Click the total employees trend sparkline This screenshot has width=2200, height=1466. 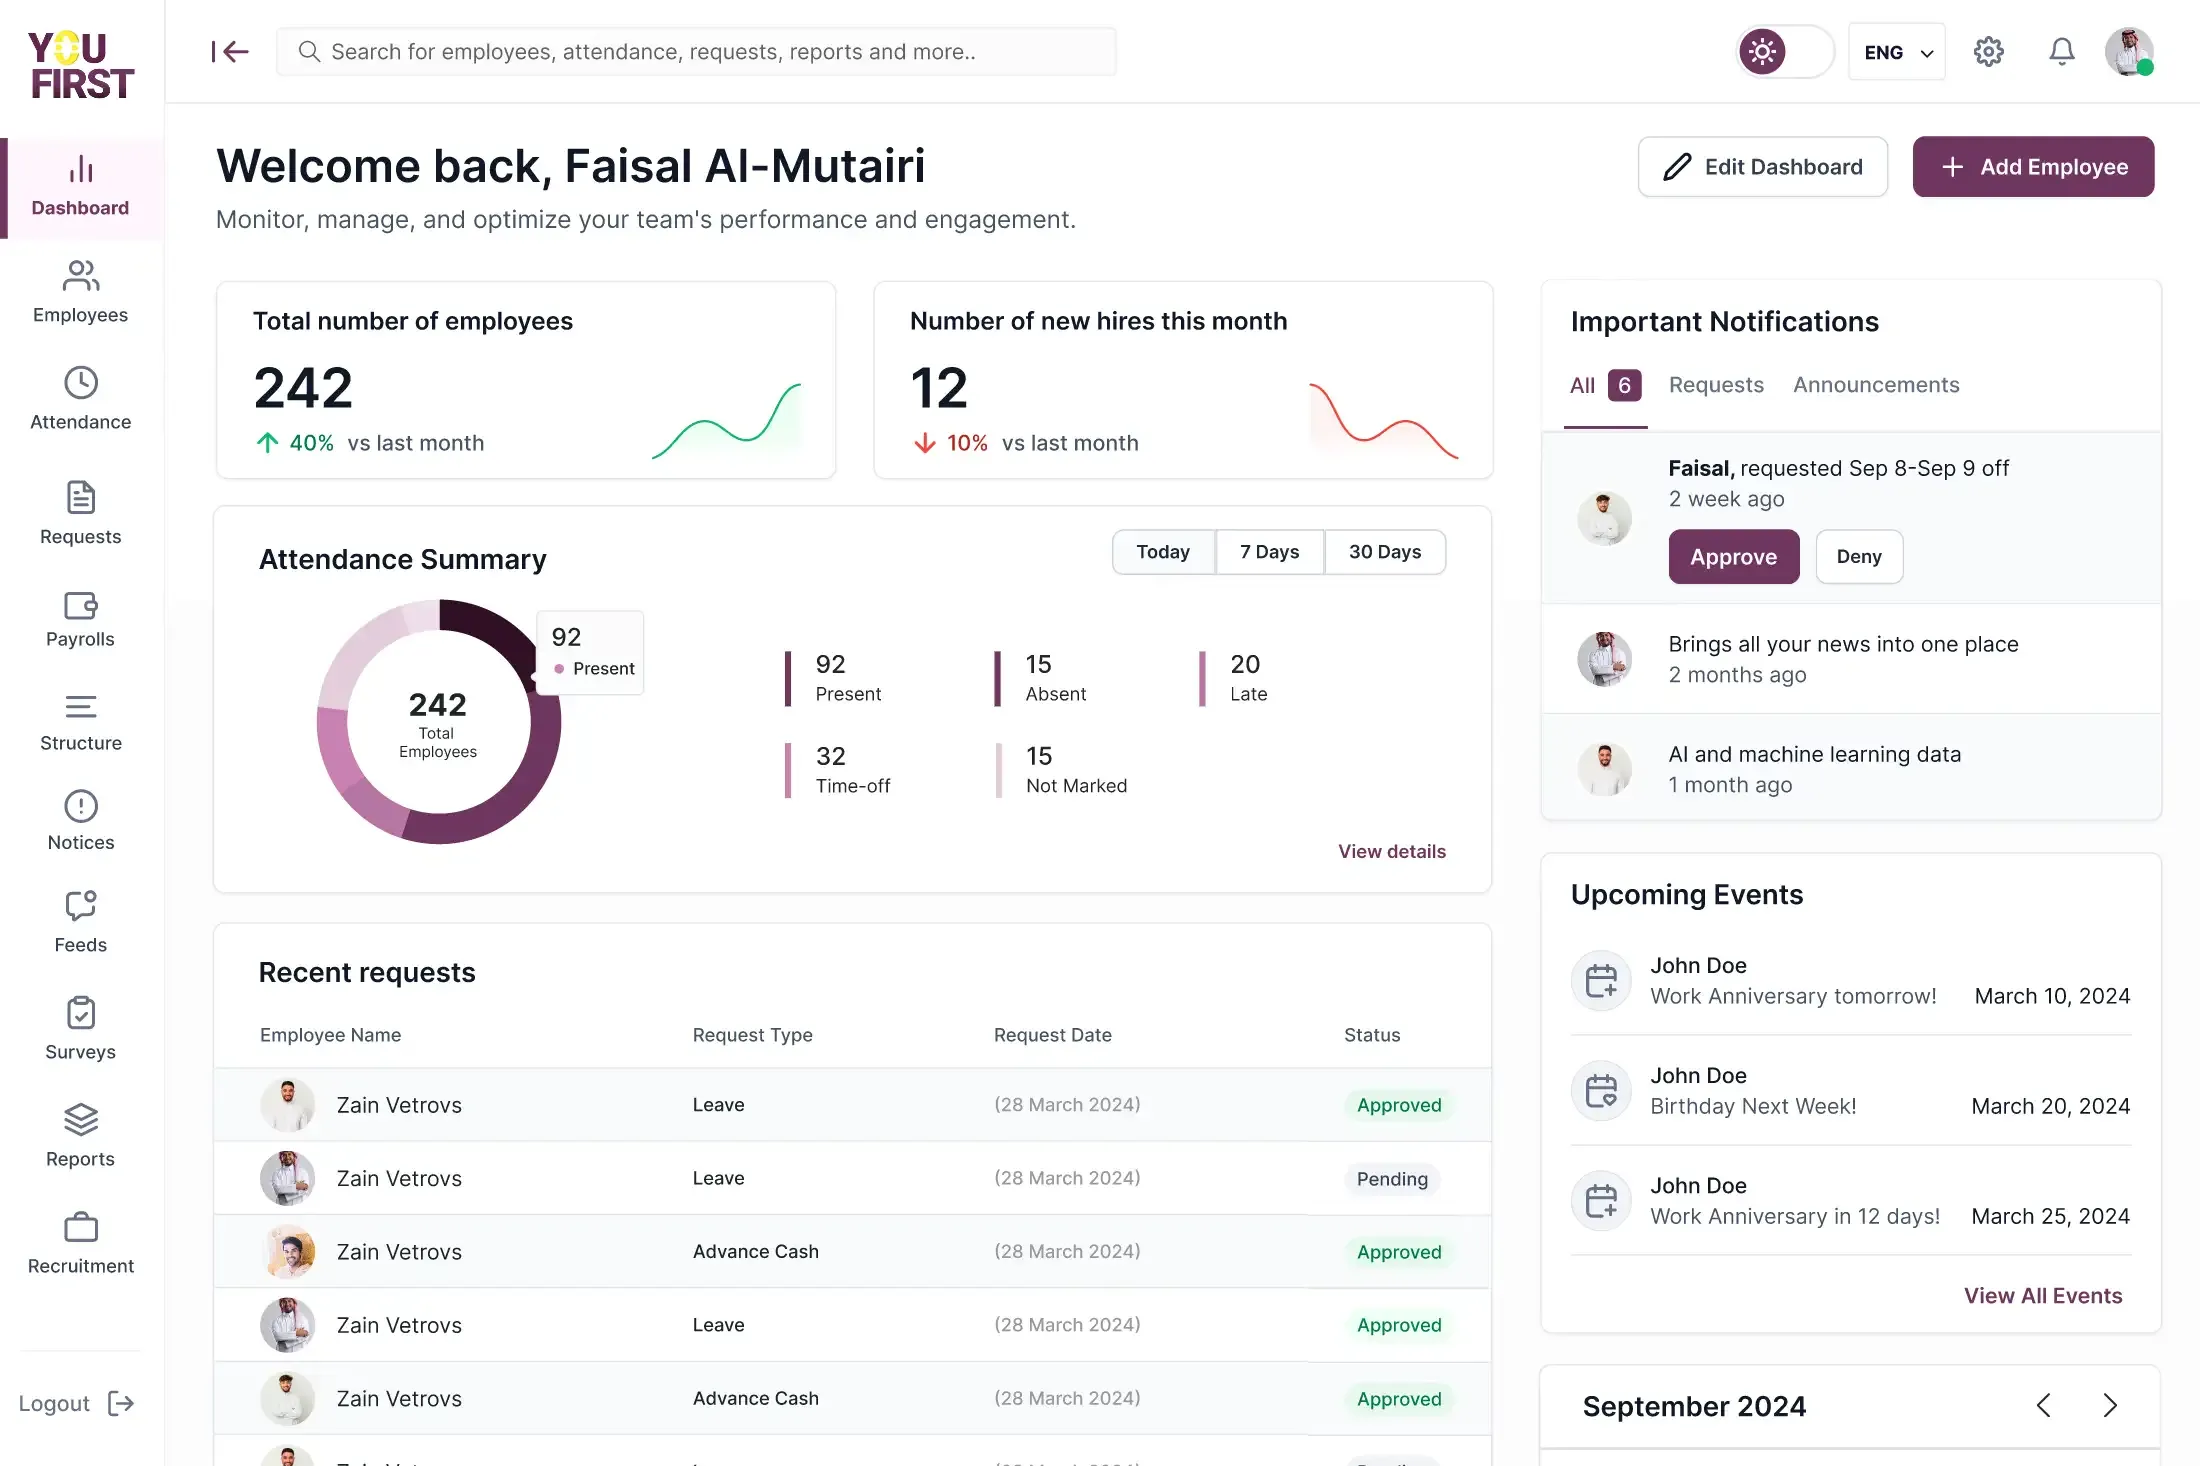(x=727, y=420)
